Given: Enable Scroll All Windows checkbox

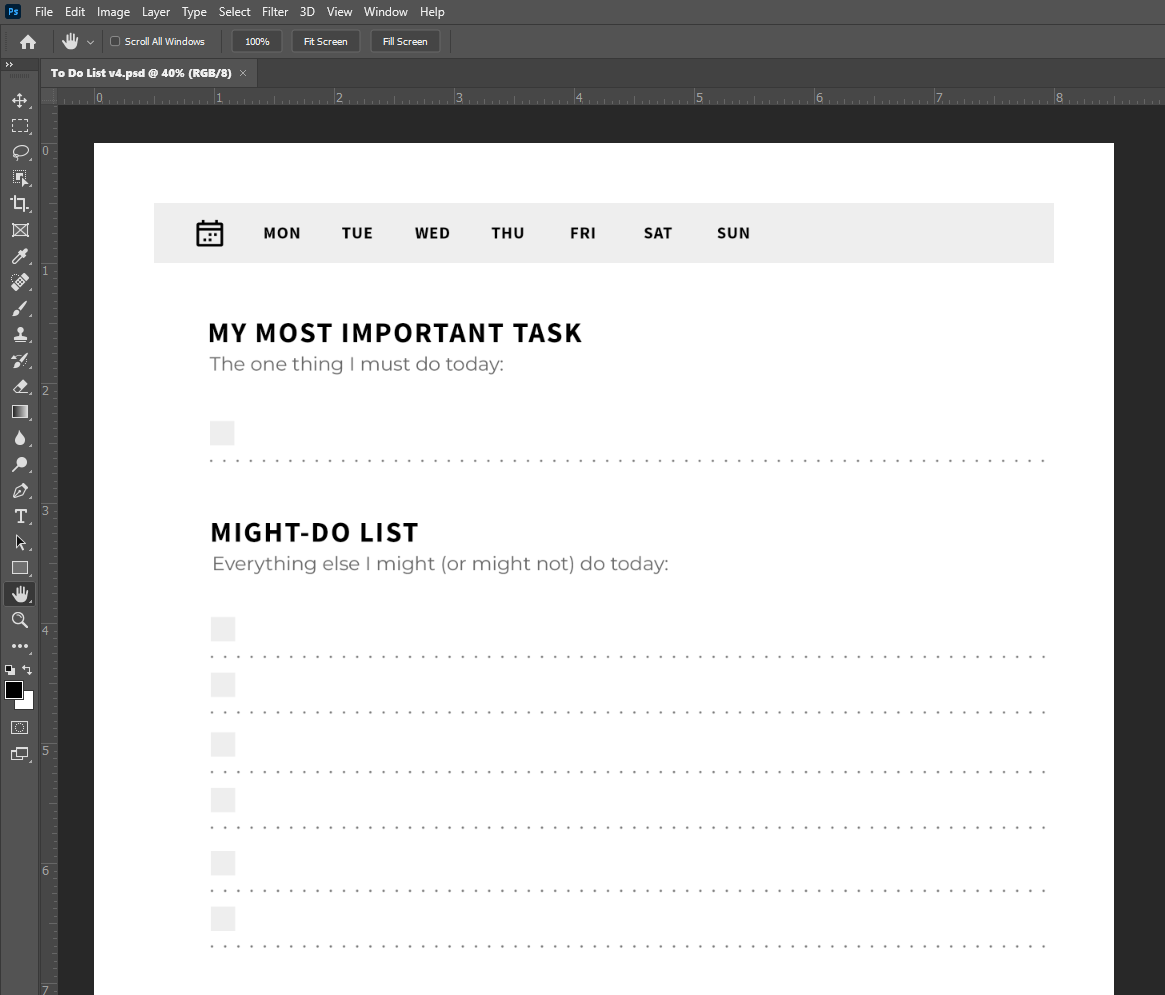Looking at the screenshot, I should tap(115, 42).
